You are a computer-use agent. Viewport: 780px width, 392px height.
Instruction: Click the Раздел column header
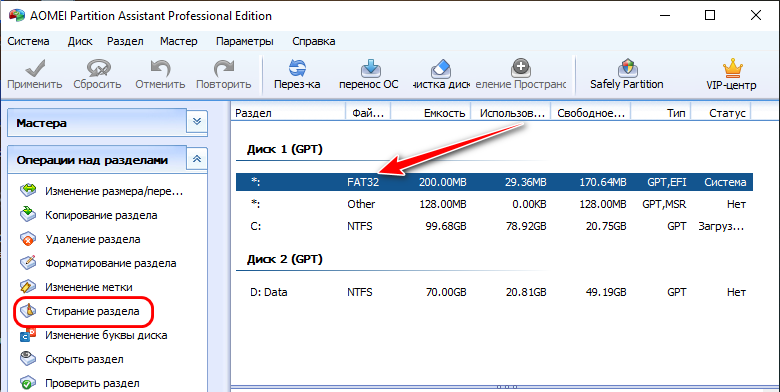(x=289, y=113)
